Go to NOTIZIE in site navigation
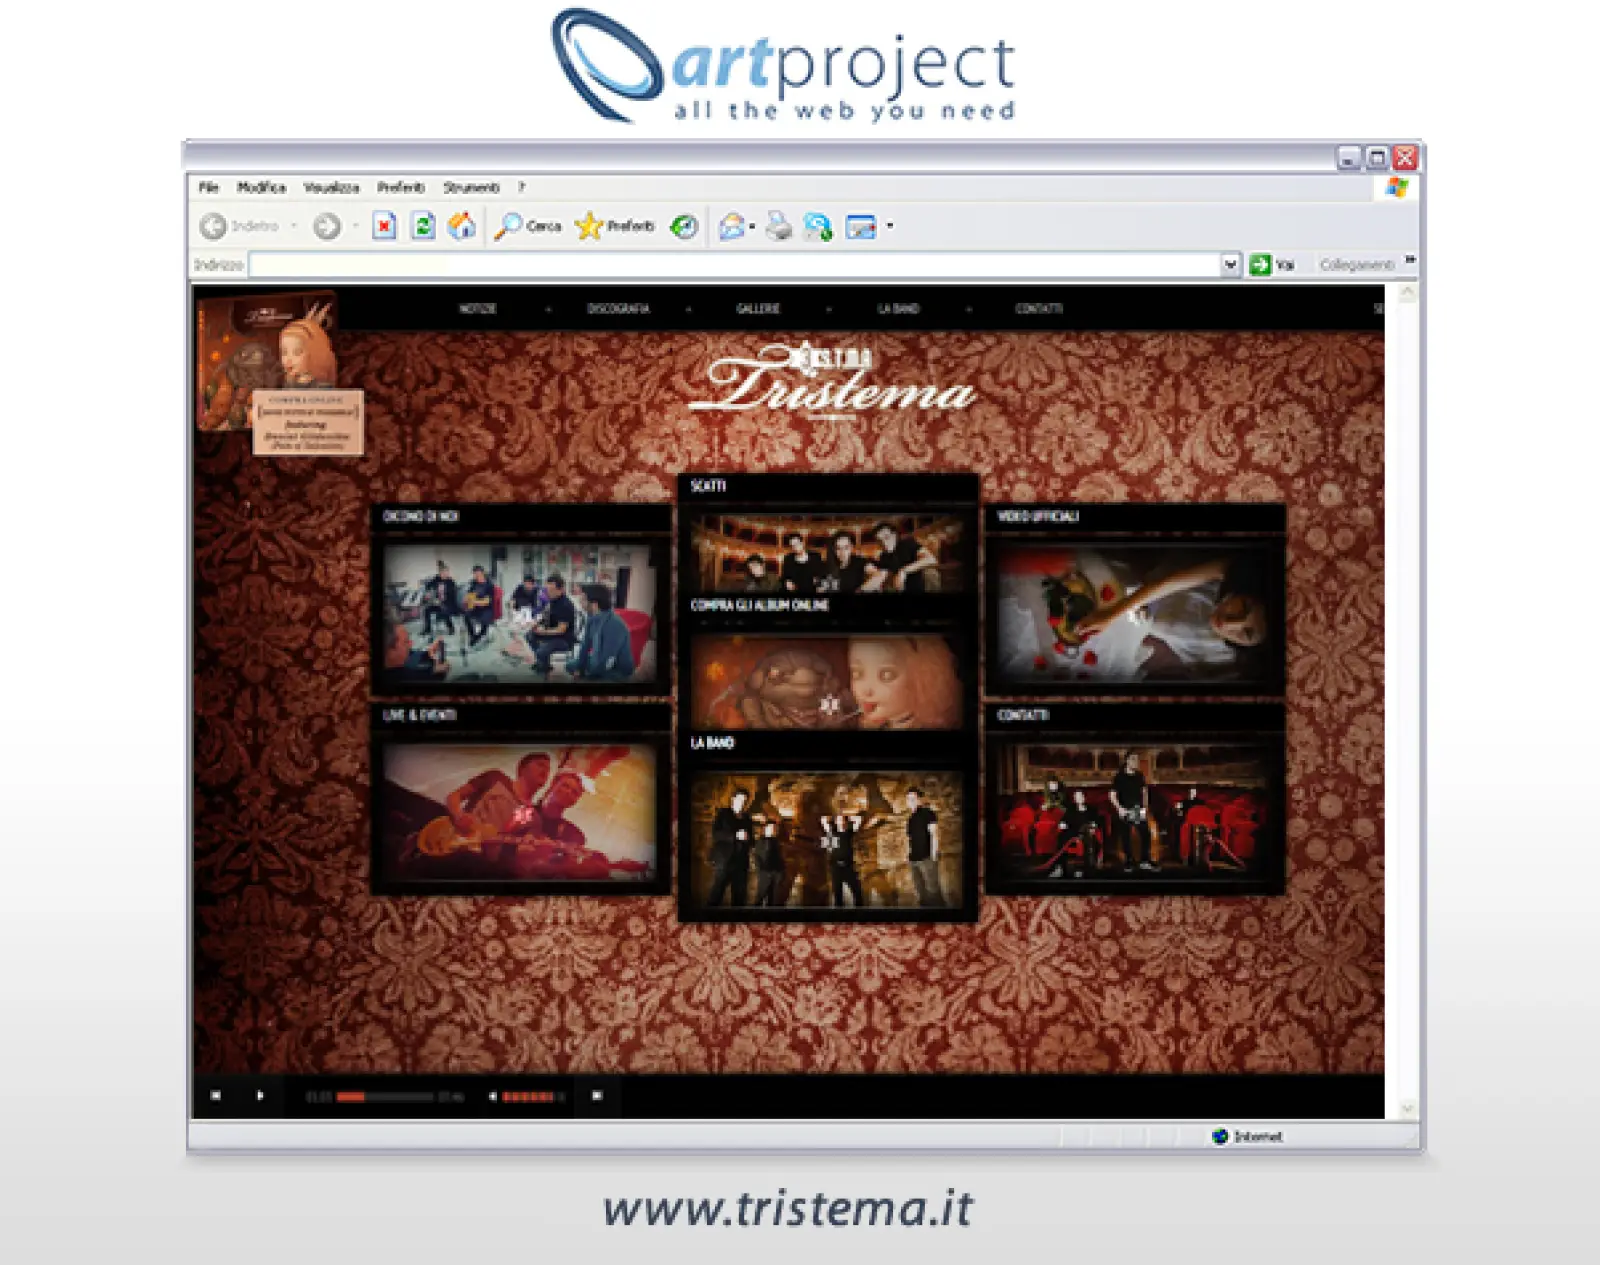Image resolution: width=1600 pixels, height=1265 pixels. pos(477,309)
